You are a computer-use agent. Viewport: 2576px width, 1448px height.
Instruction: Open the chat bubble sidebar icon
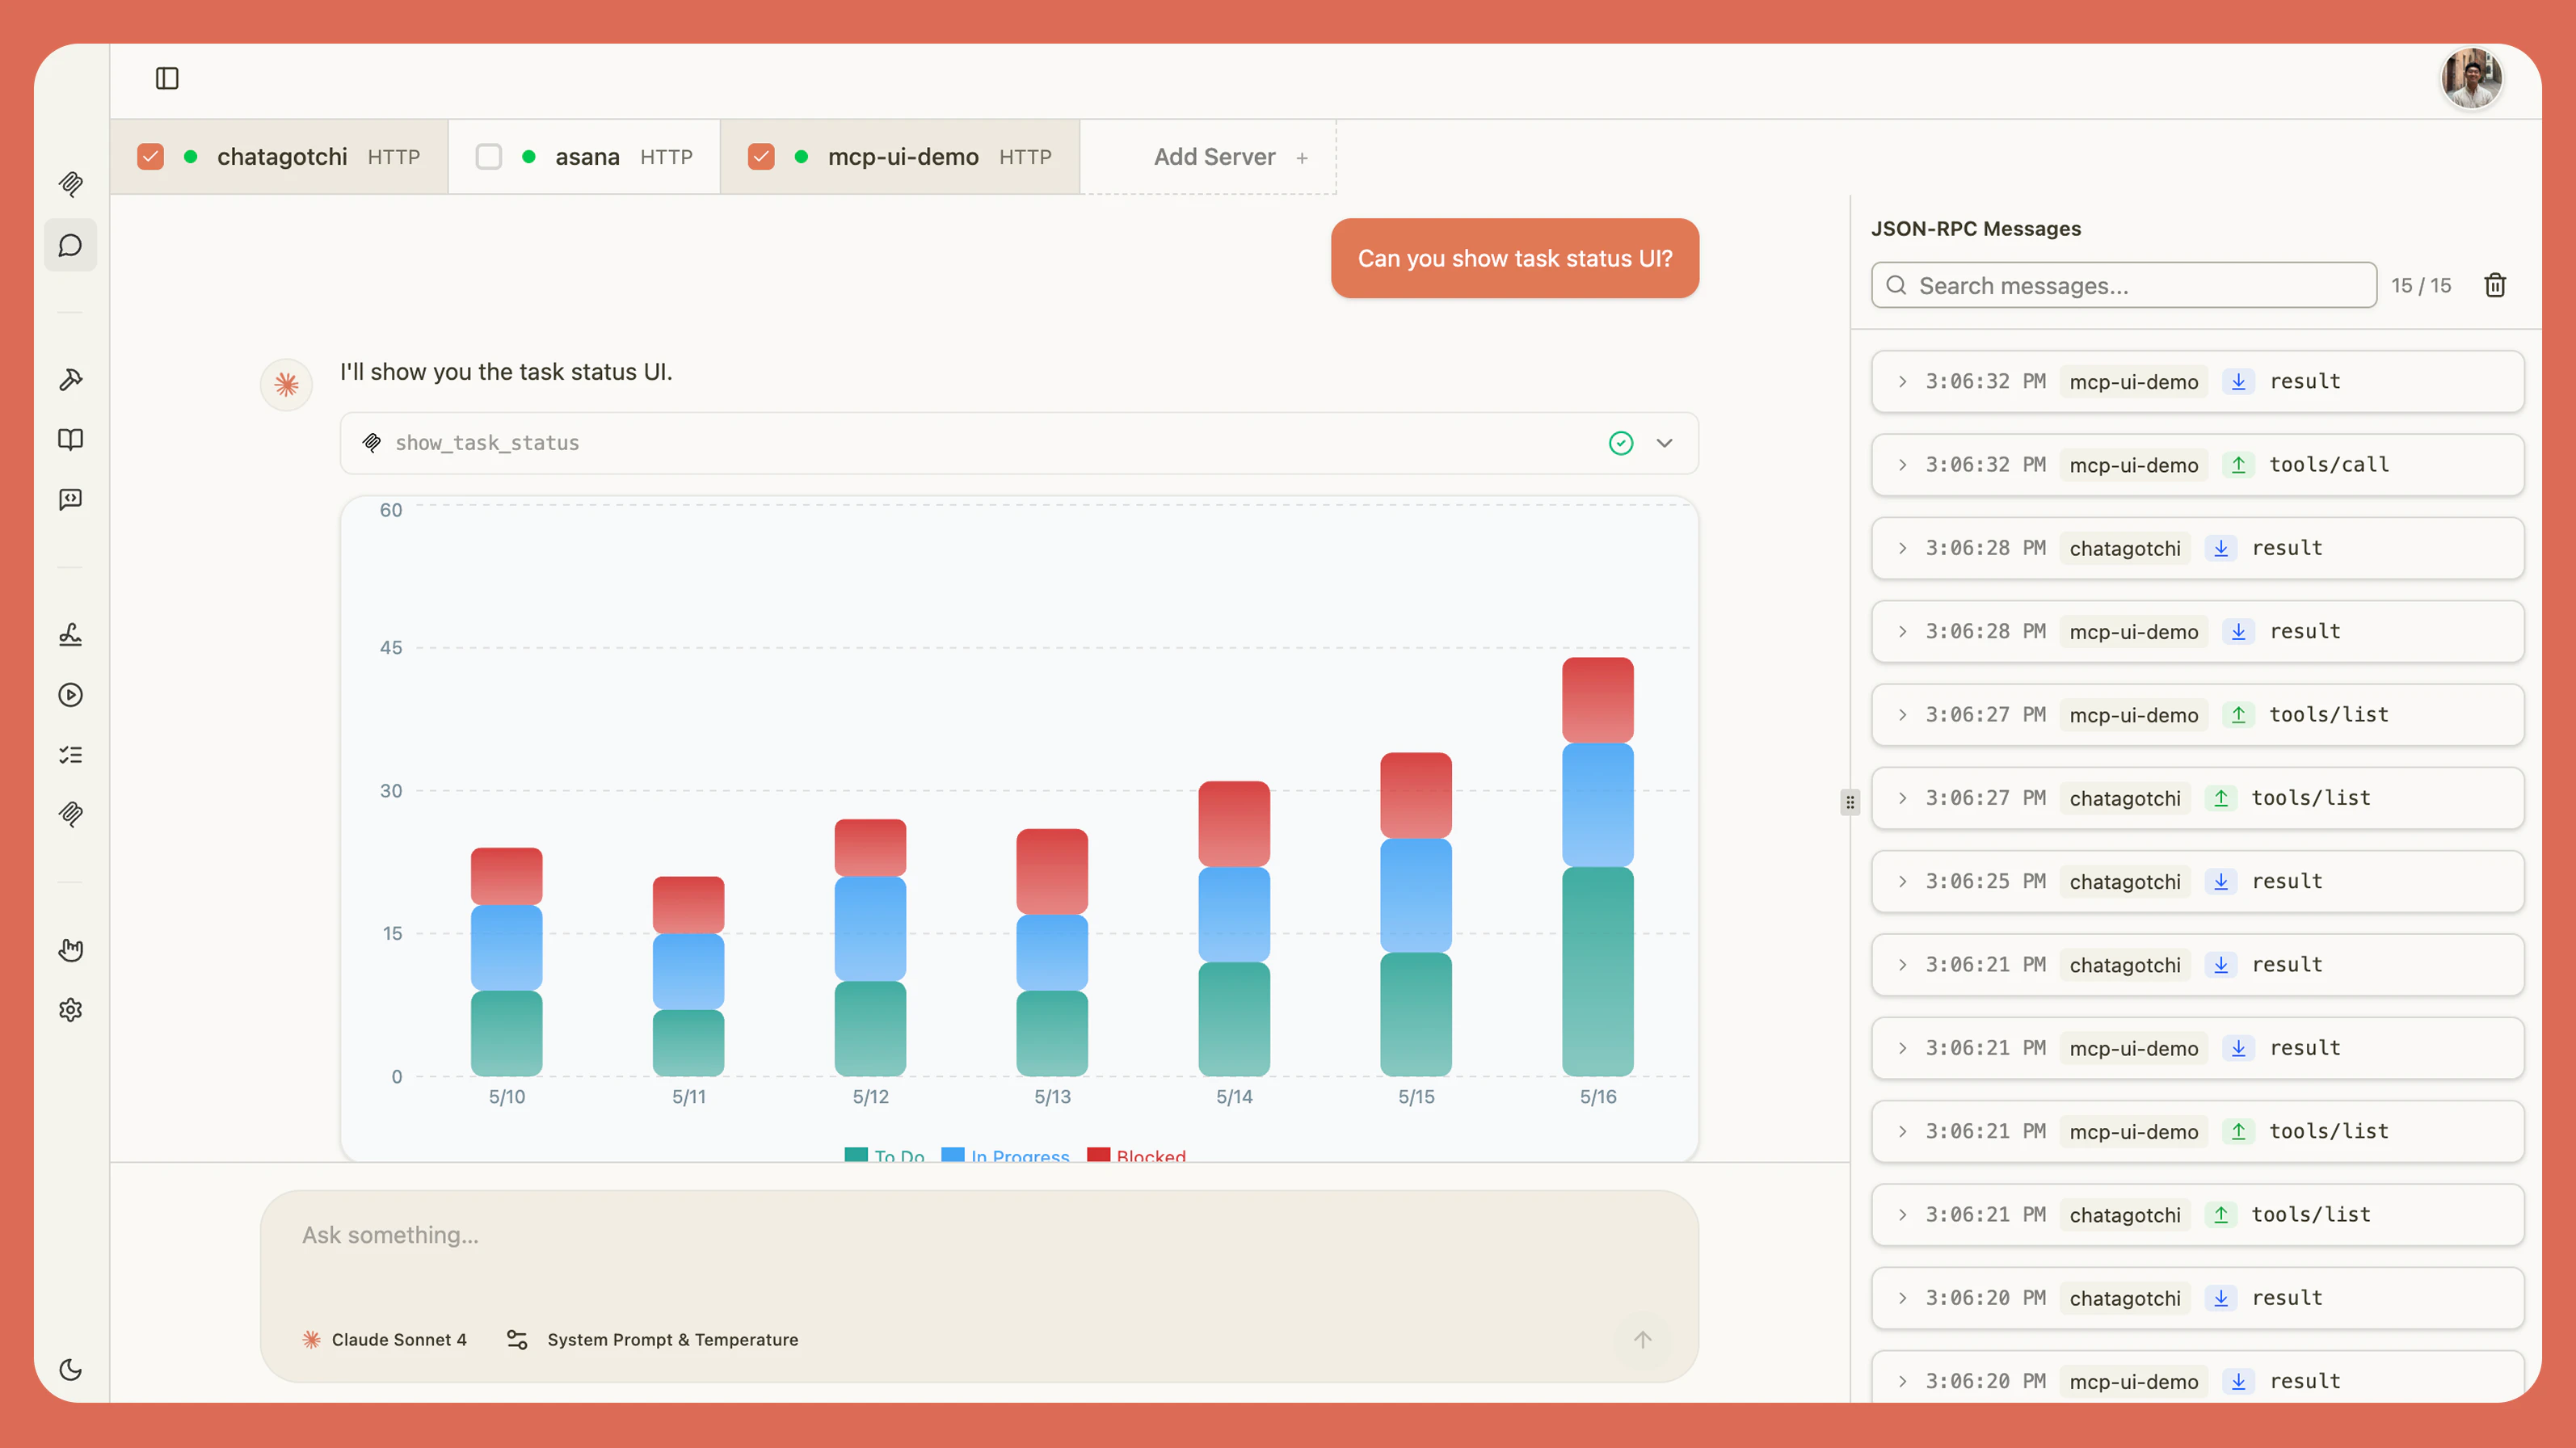(x=70, y=245)
